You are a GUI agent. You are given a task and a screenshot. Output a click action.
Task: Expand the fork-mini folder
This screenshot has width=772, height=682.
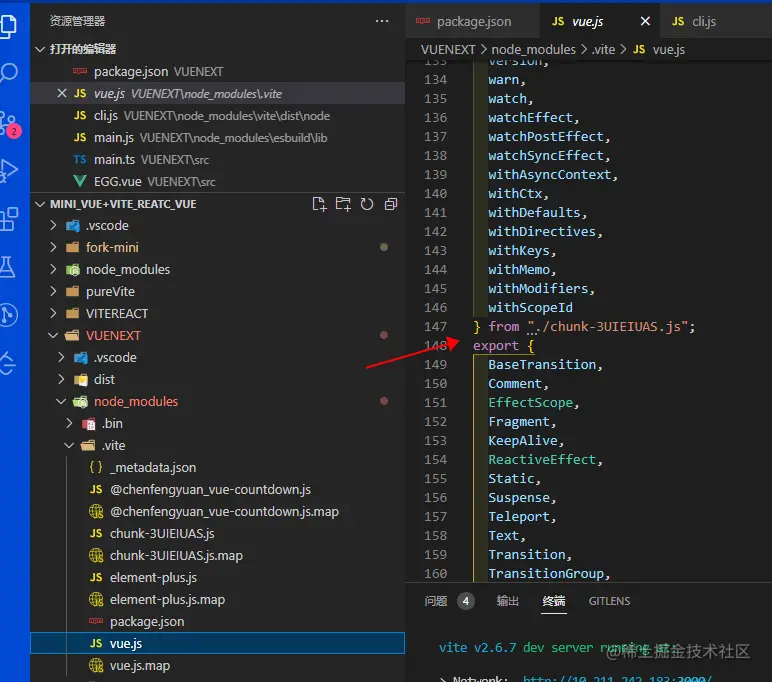click(x=217, y=247)
